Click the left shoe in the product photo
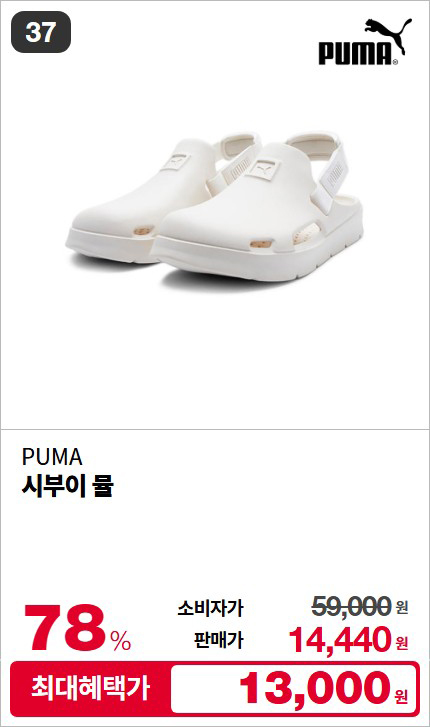 pyautogui.click(x=139, y=204)
